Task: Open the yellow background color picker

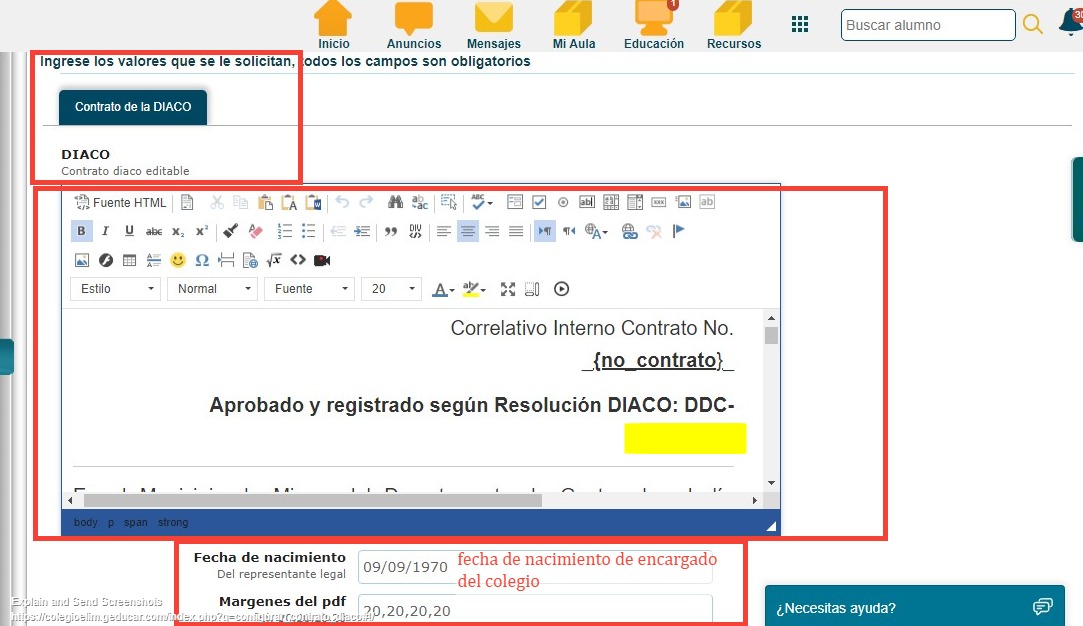Action: pos(475,289)
